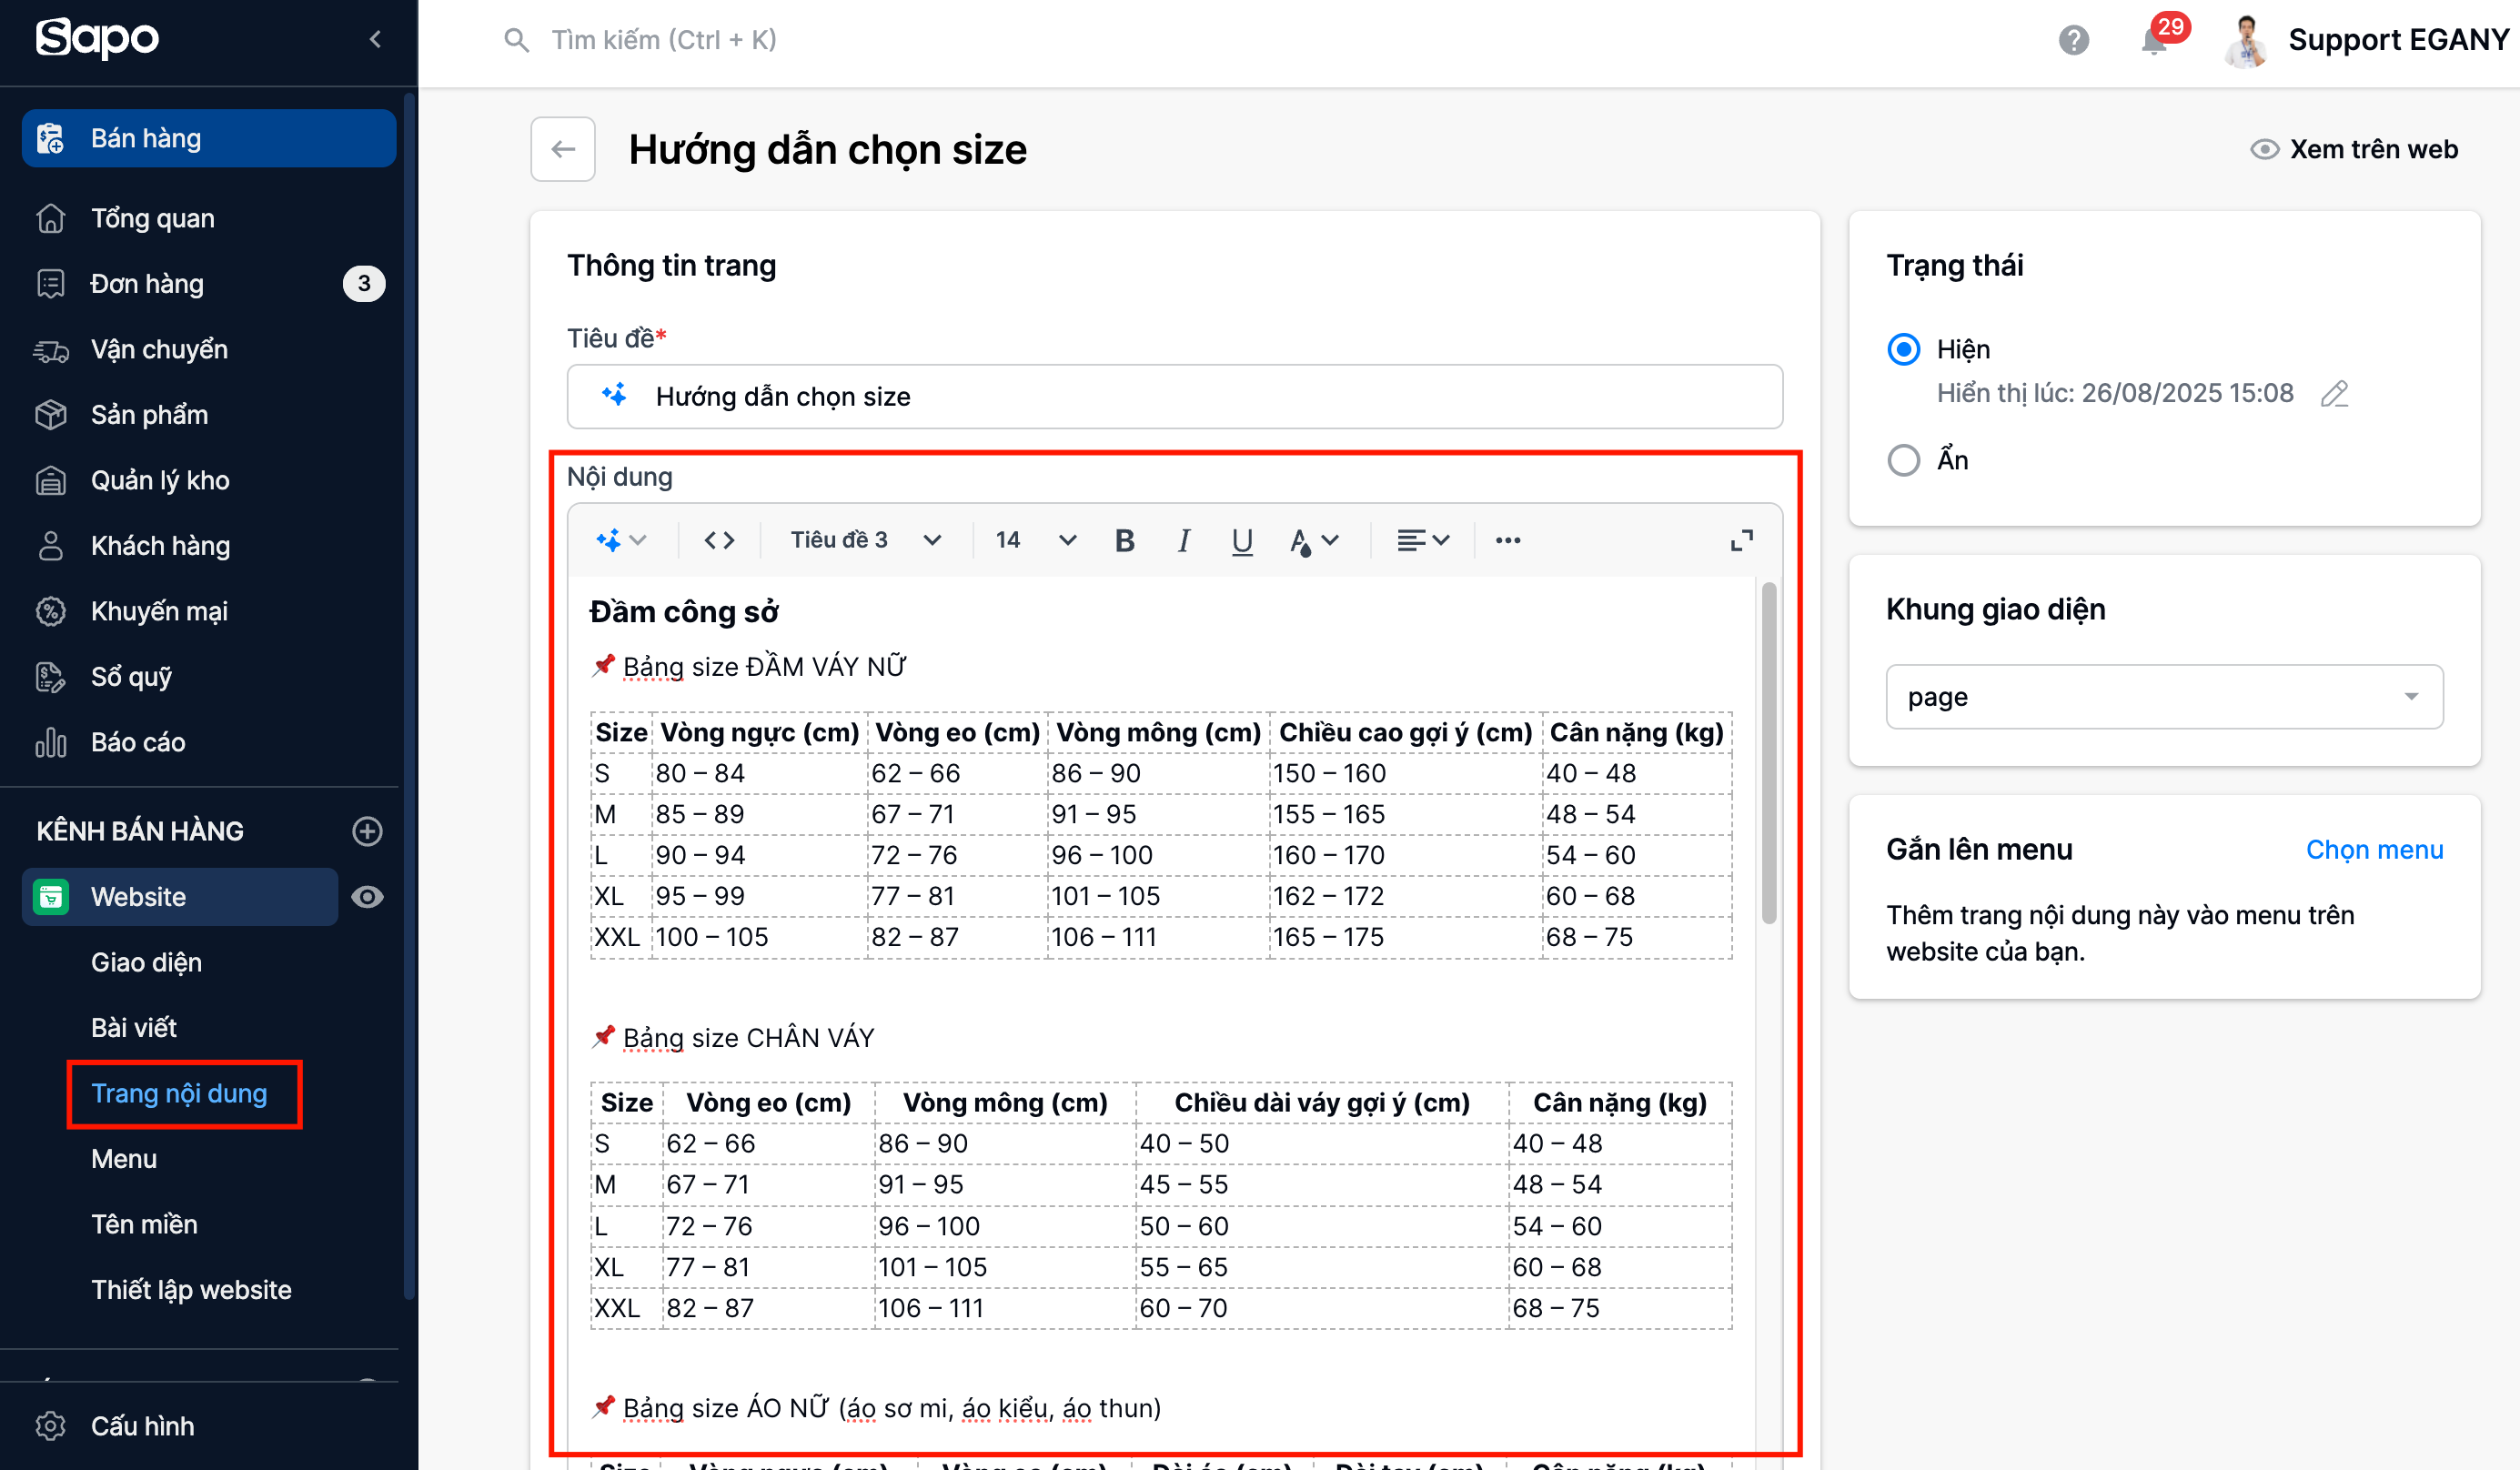Apply underline formatting in editor
Screen dimensions: 2520x1470
click(x=1241, y=541)
